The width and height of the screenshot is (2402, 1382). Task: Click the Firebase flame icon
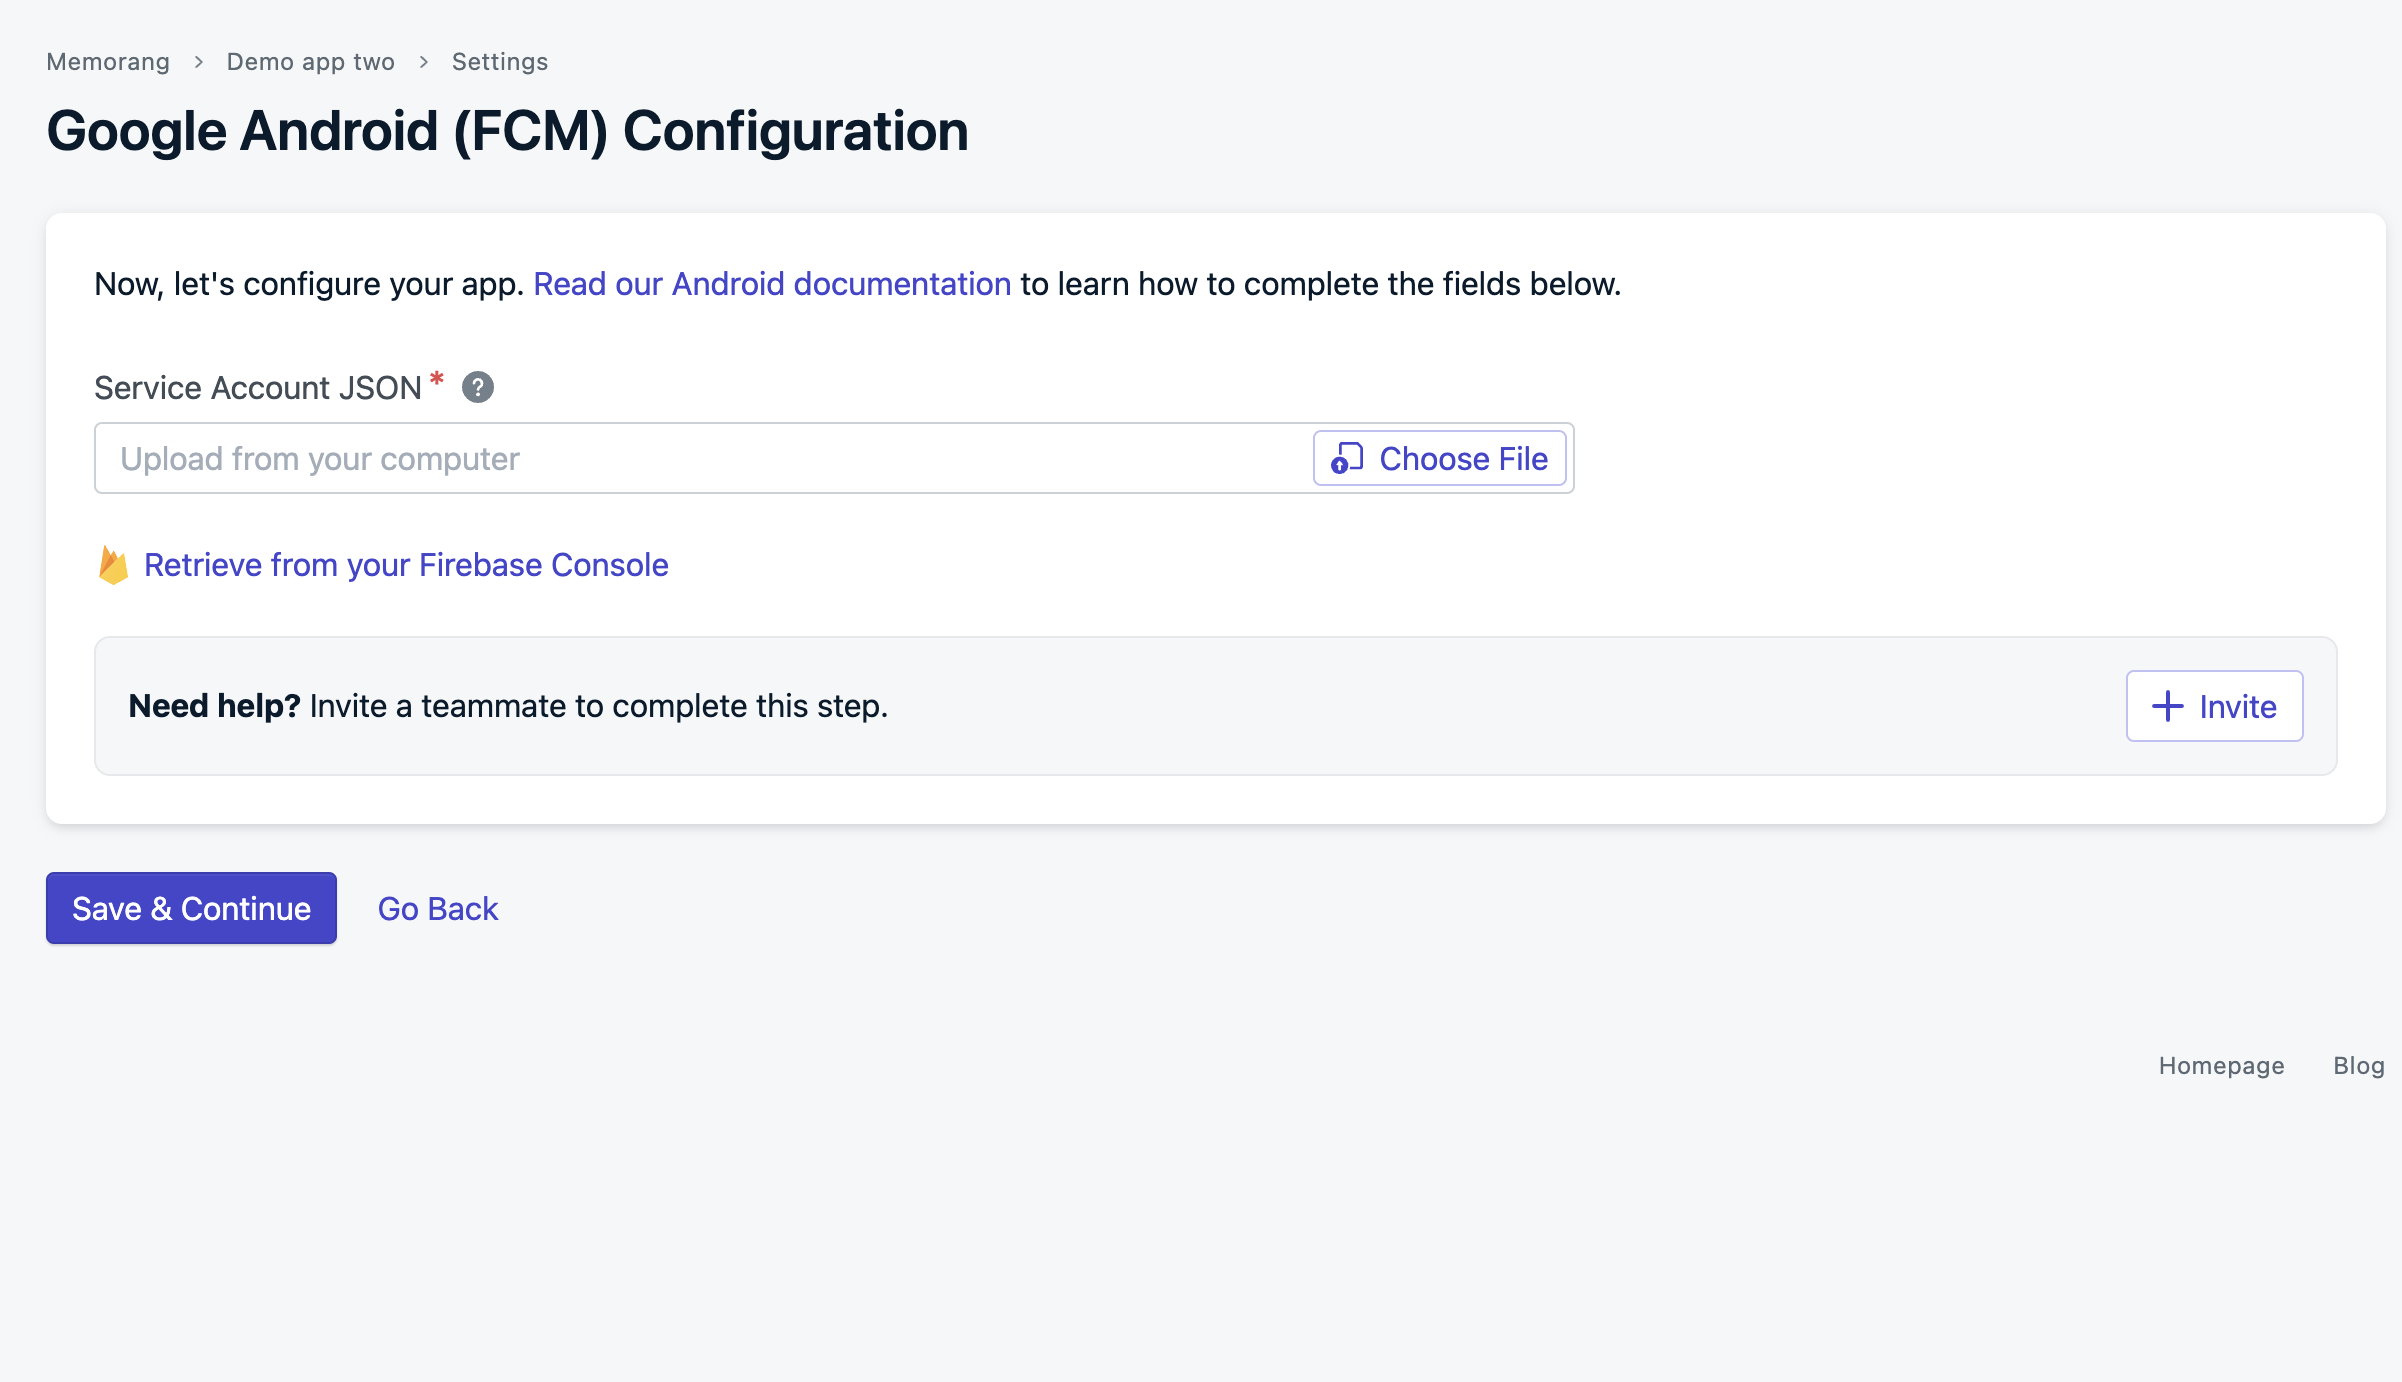113,566
